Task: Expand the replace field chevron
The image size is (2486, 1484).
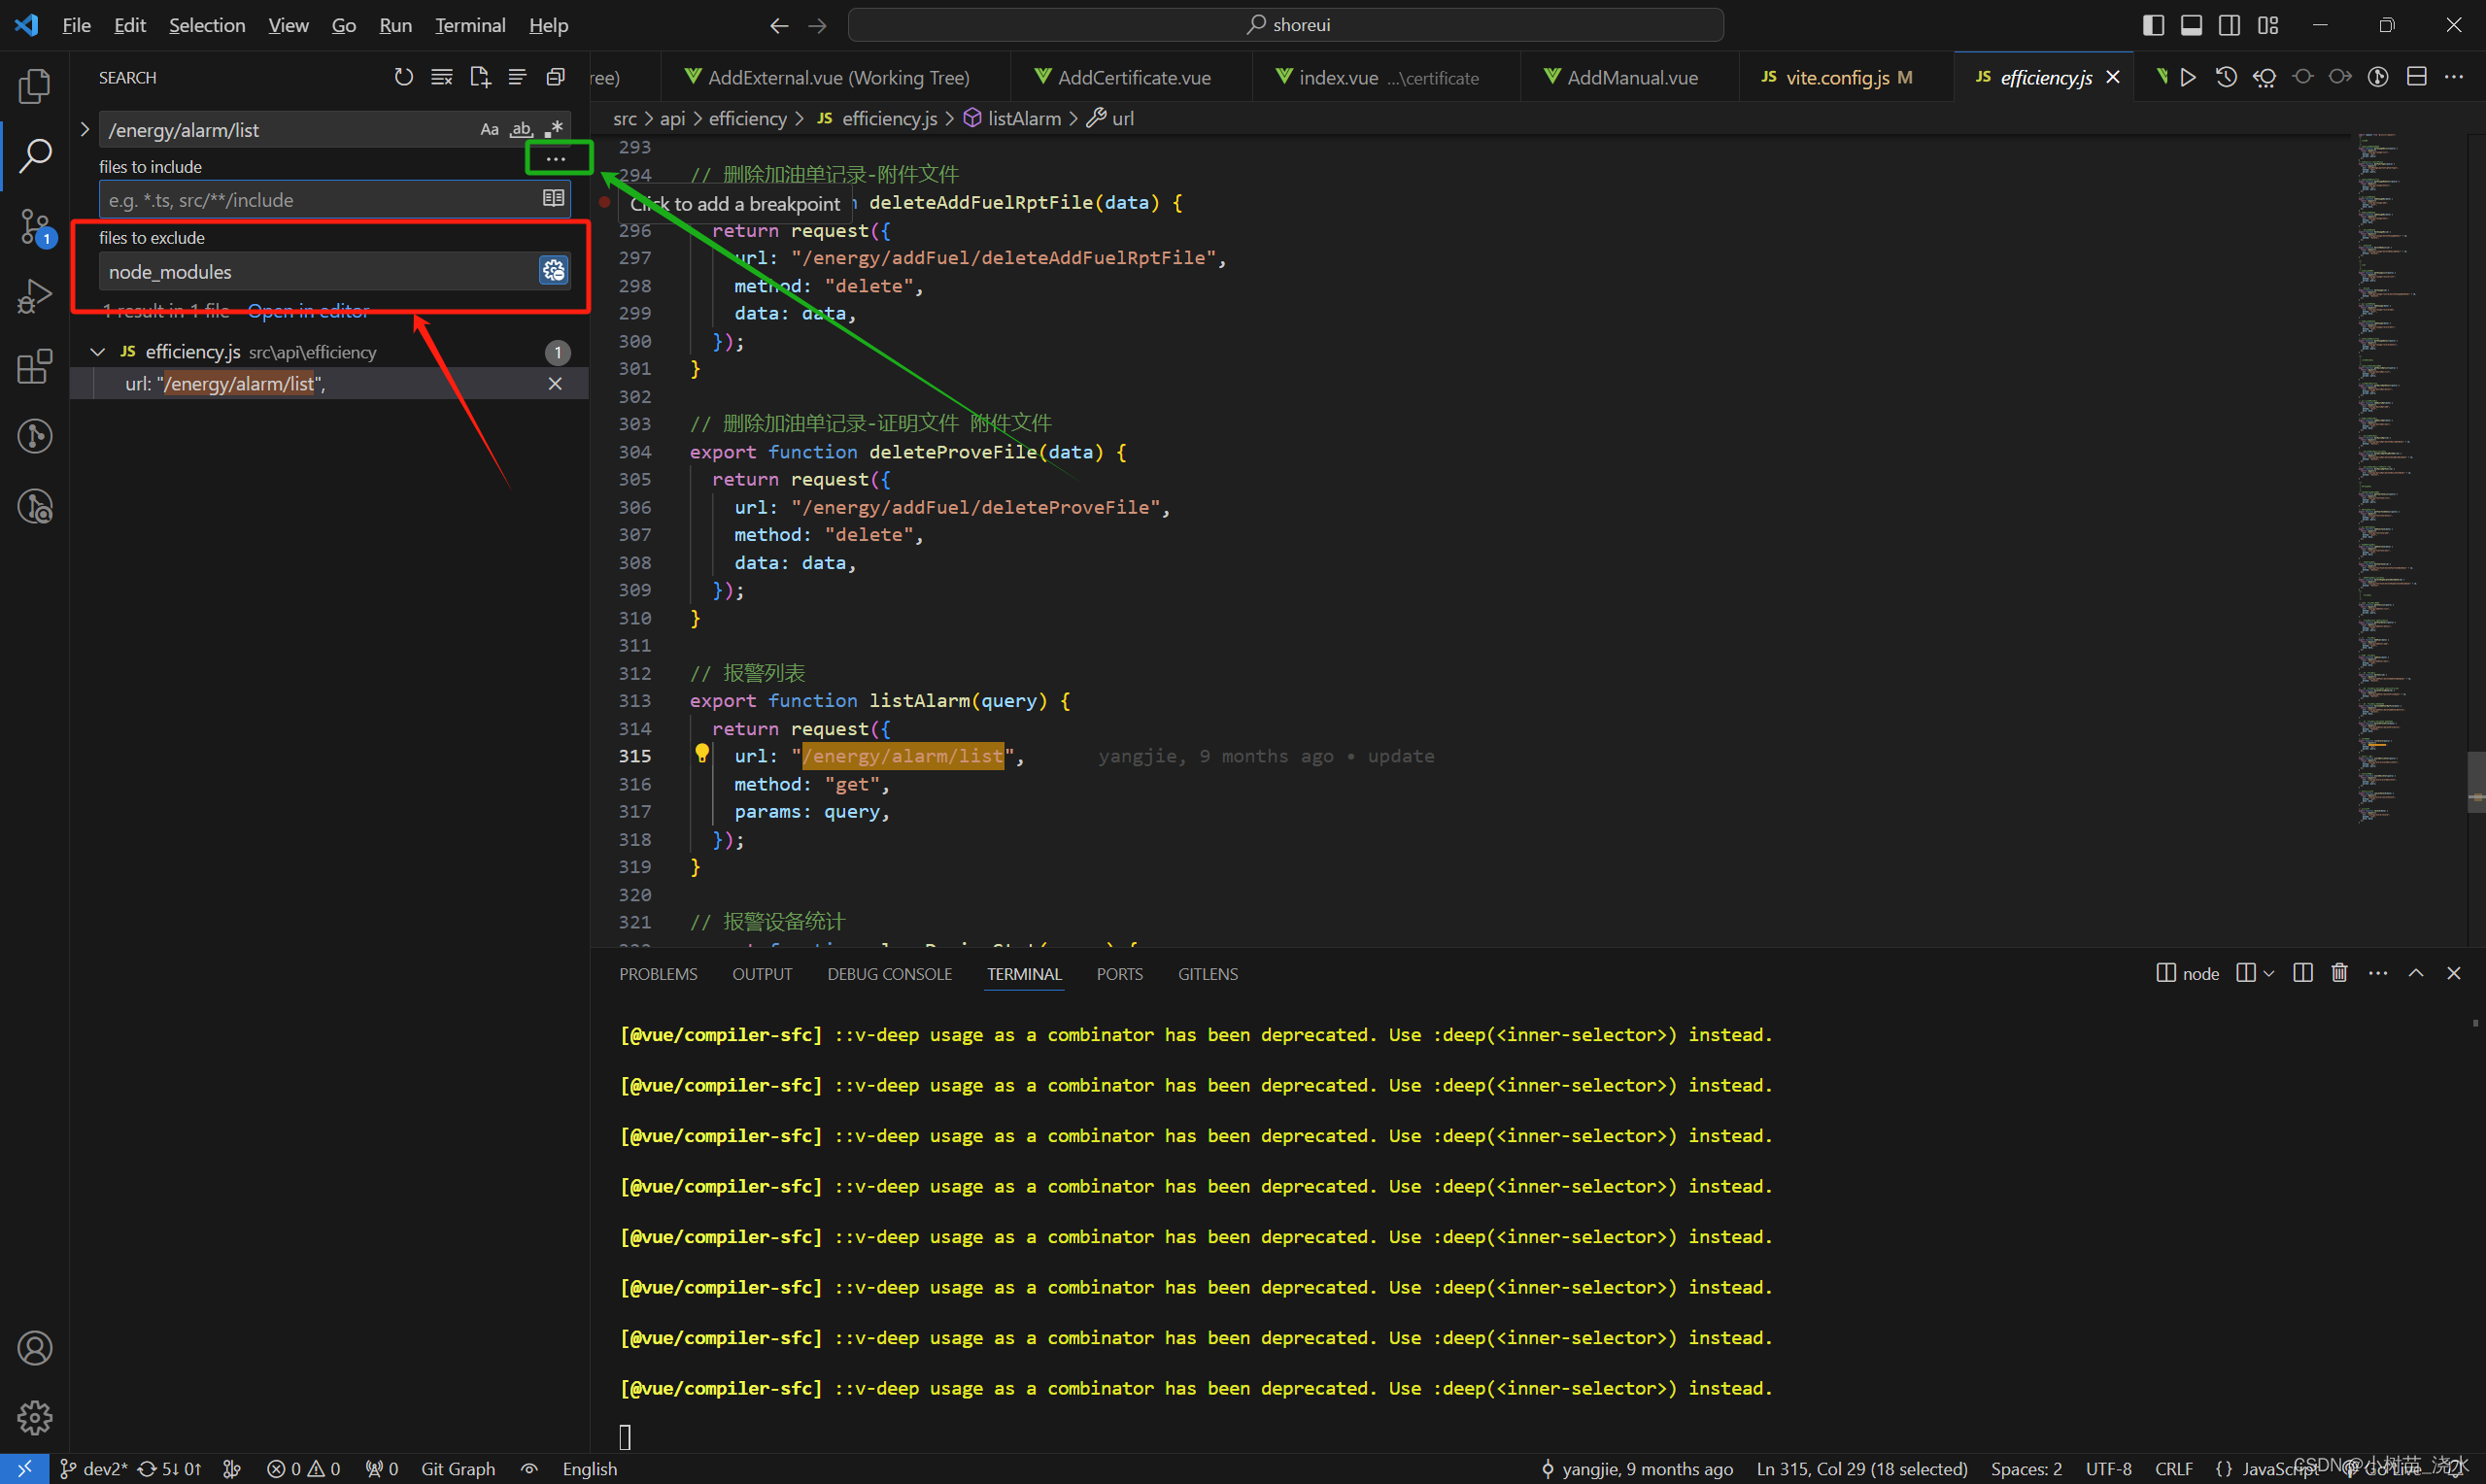Action: point(85,129)
